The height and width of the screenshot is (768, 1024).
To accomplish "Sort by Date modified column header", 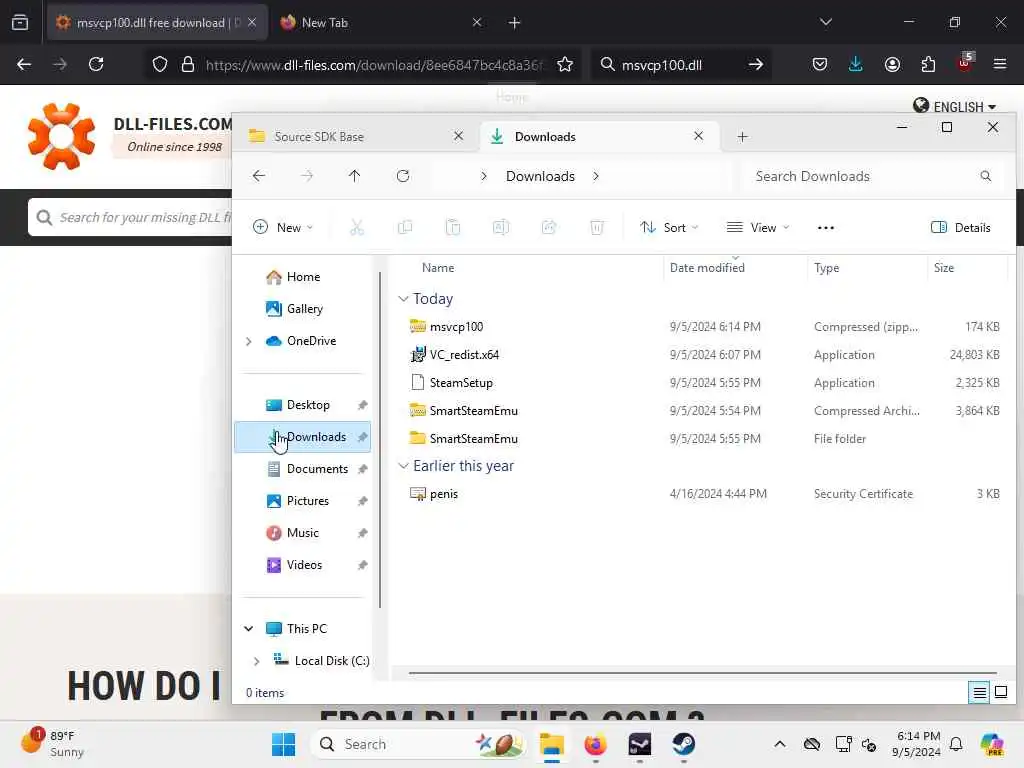I will (735, 268).
